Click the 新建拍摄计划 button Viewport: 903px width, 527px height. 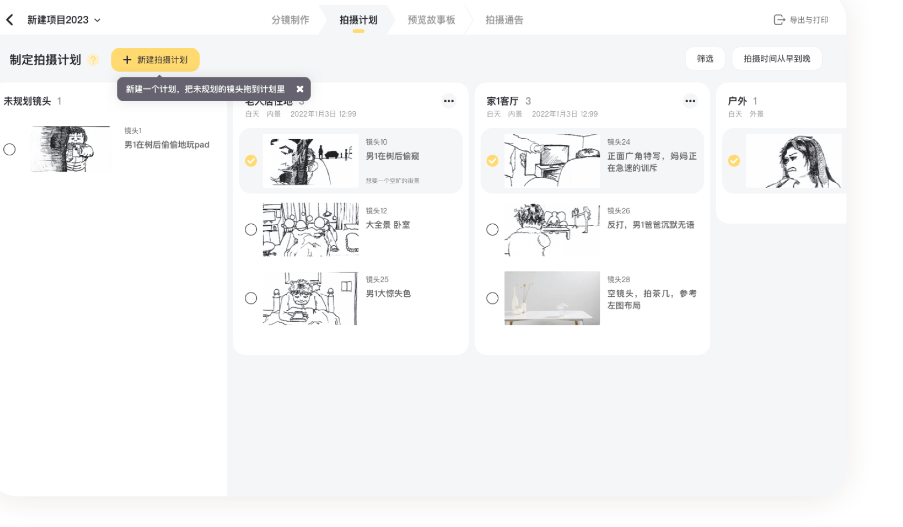point(155,60)
